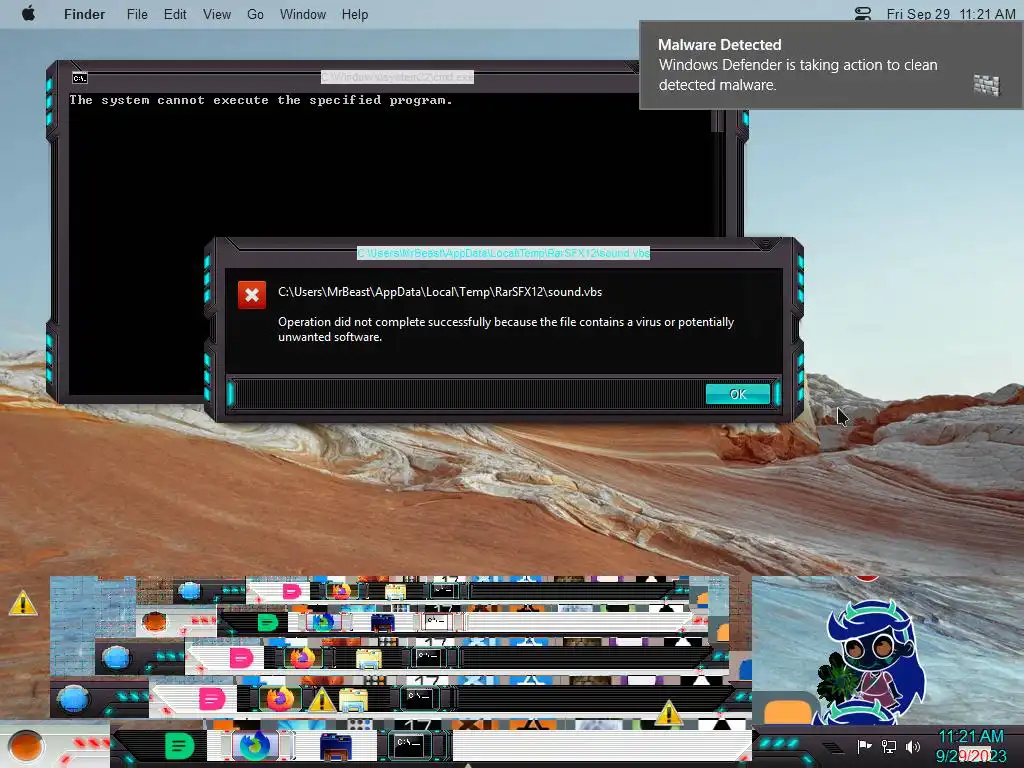Open Action Center flag in system tray
The width and height of the screenshot is (1024, 768).
point(864,746)
